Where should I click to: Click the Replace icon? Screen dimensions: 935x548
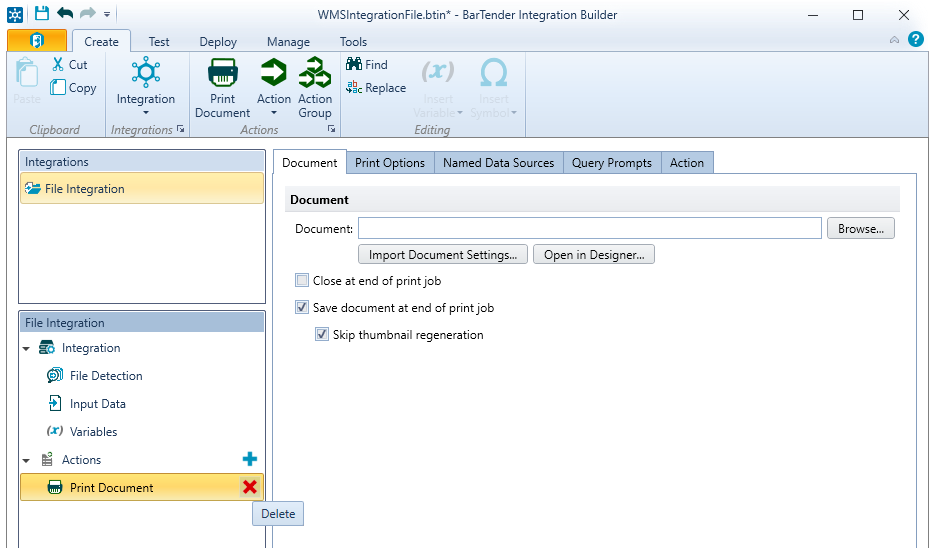[x=354, y=87]
